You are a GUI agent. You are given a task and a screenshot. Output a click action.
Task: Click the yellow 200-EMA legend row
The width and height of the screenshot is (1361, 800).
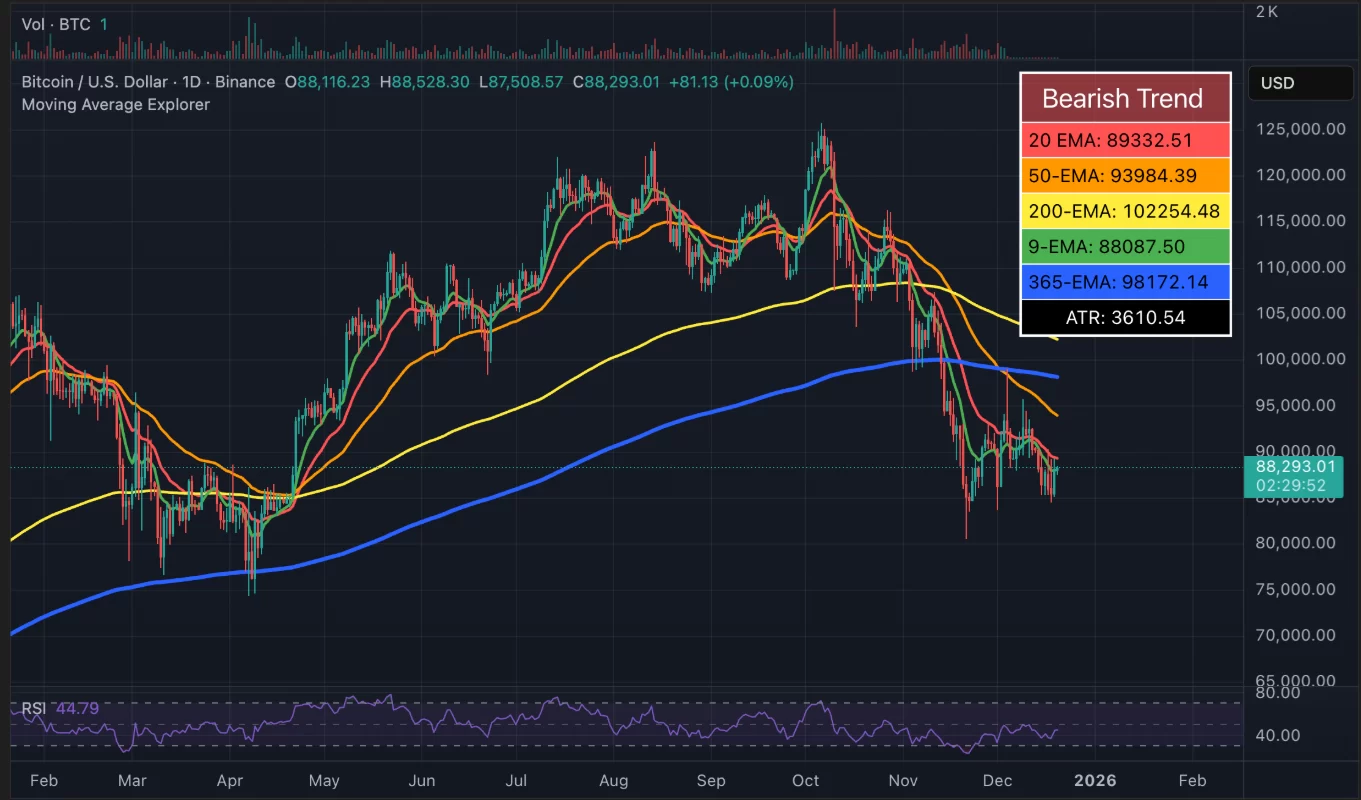(x=1125, y=211)
